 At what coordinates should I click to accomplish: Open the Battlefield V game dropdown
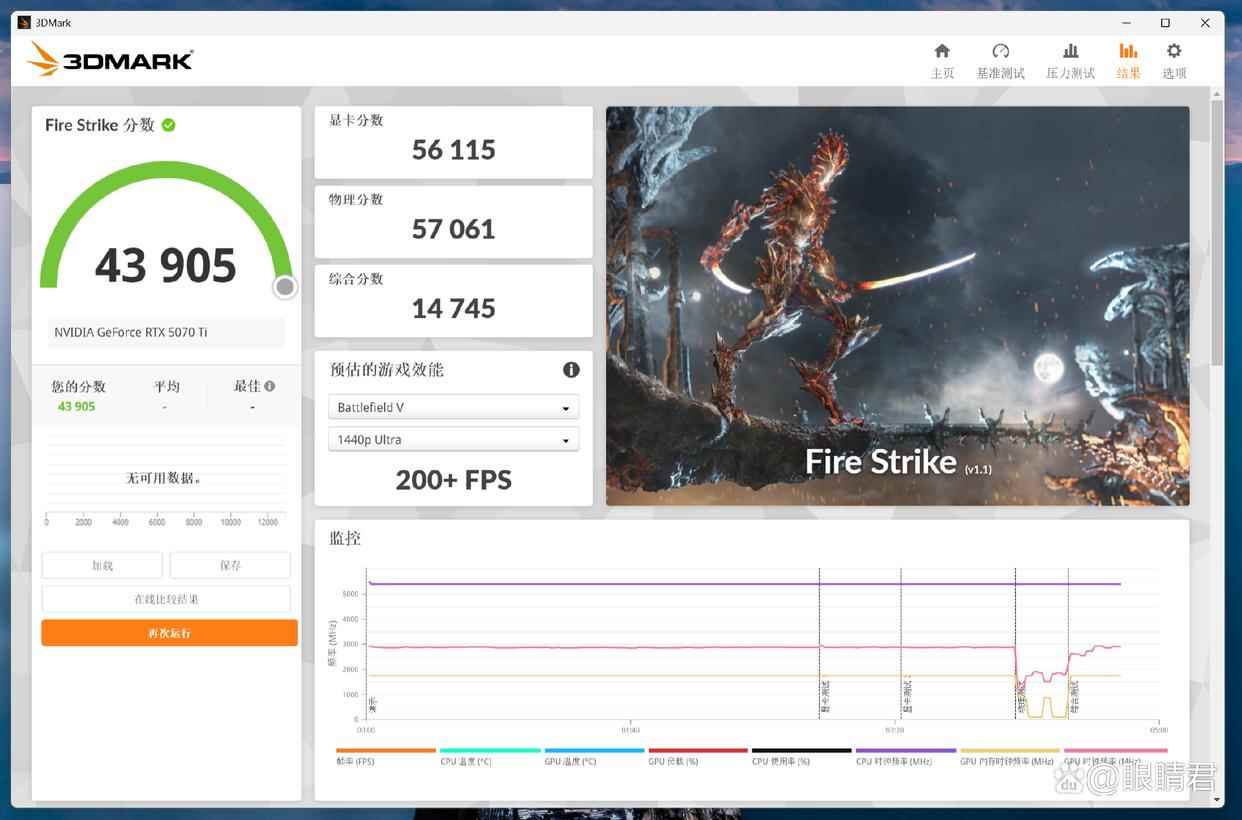coord(453,407)
